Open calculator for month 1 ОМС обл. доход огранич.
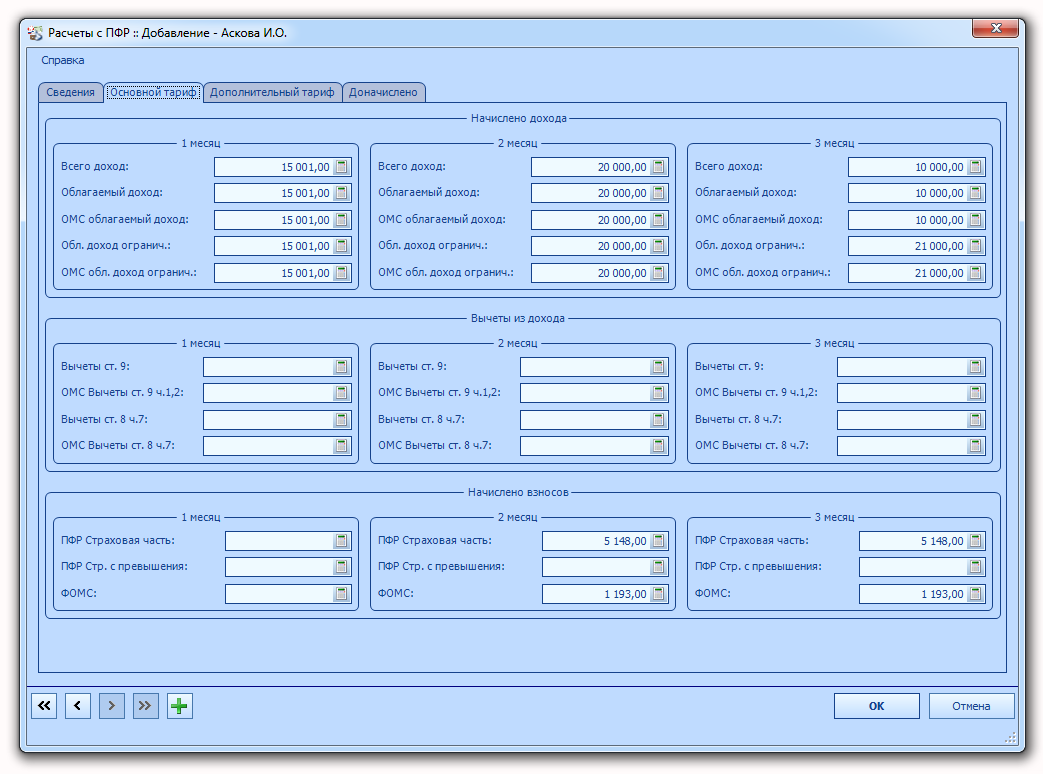Image resolution: width=1043 pixels, height=774 pixels. pos(341,273)
